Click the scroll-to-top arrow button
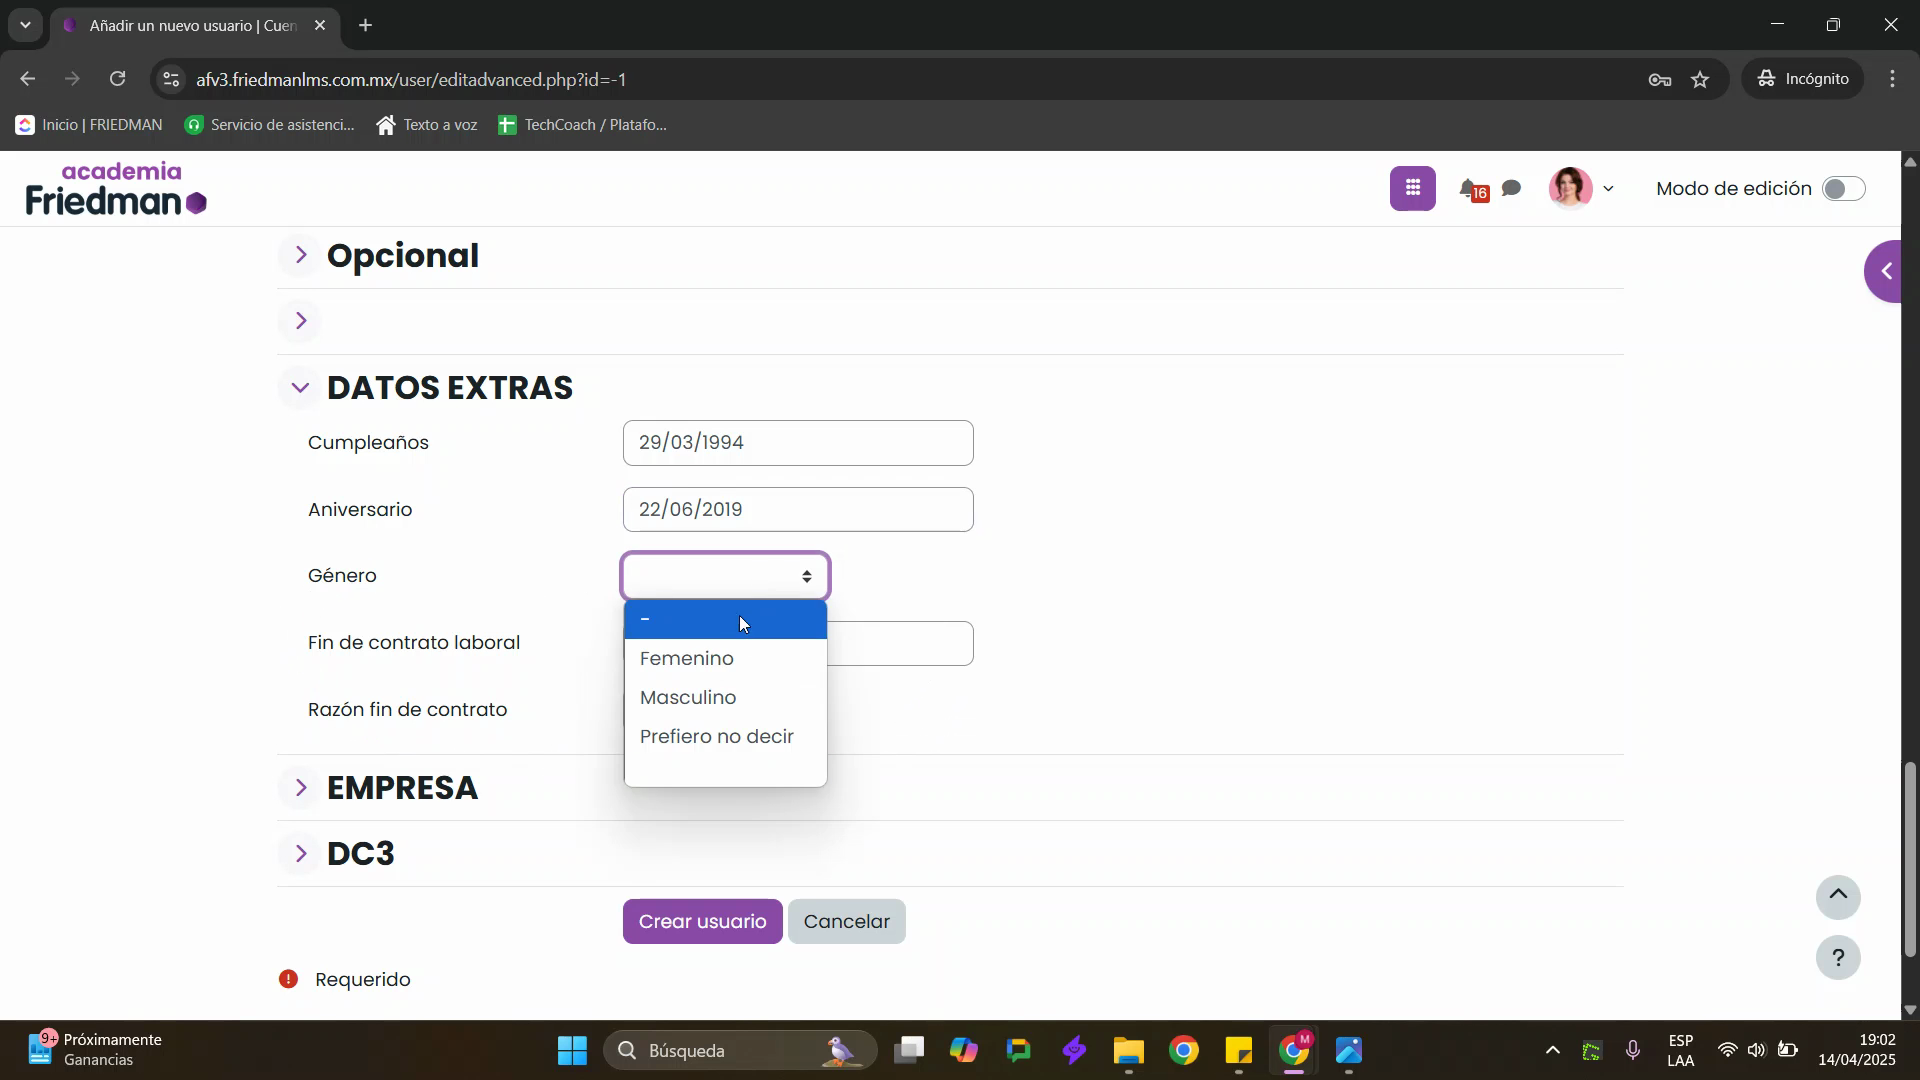Viewport: 1920px width, 1080px height. [1837, 897]
